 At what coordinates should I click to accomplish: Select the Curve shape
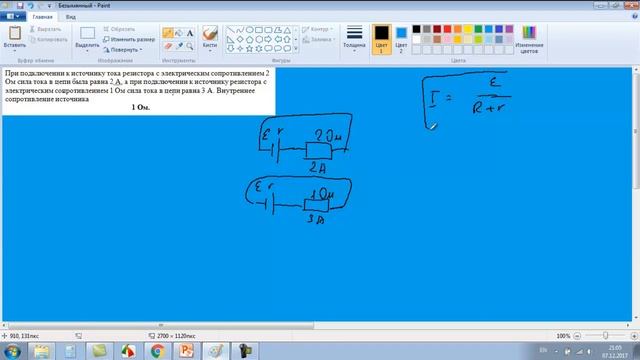(x=240, y=30)
